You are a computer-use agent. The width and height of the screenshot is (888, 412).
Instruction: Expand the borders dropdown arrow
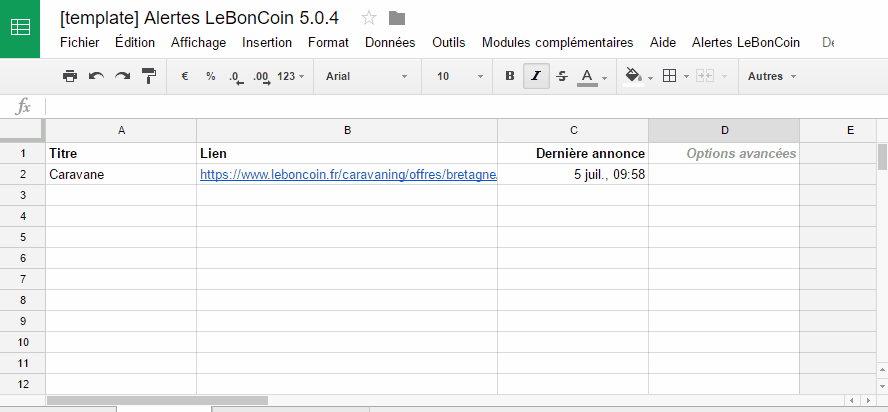[686, 77]
